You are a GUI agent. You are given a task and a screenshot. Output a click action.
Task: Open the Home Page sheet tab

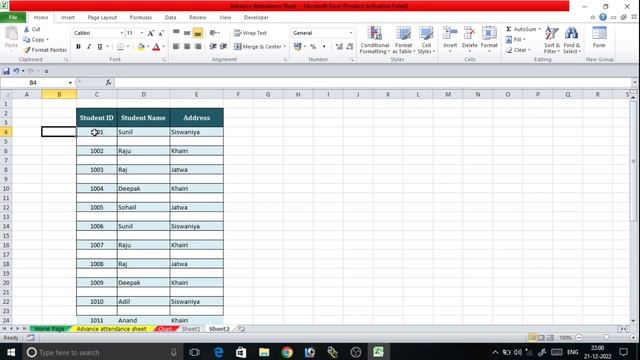49,329
